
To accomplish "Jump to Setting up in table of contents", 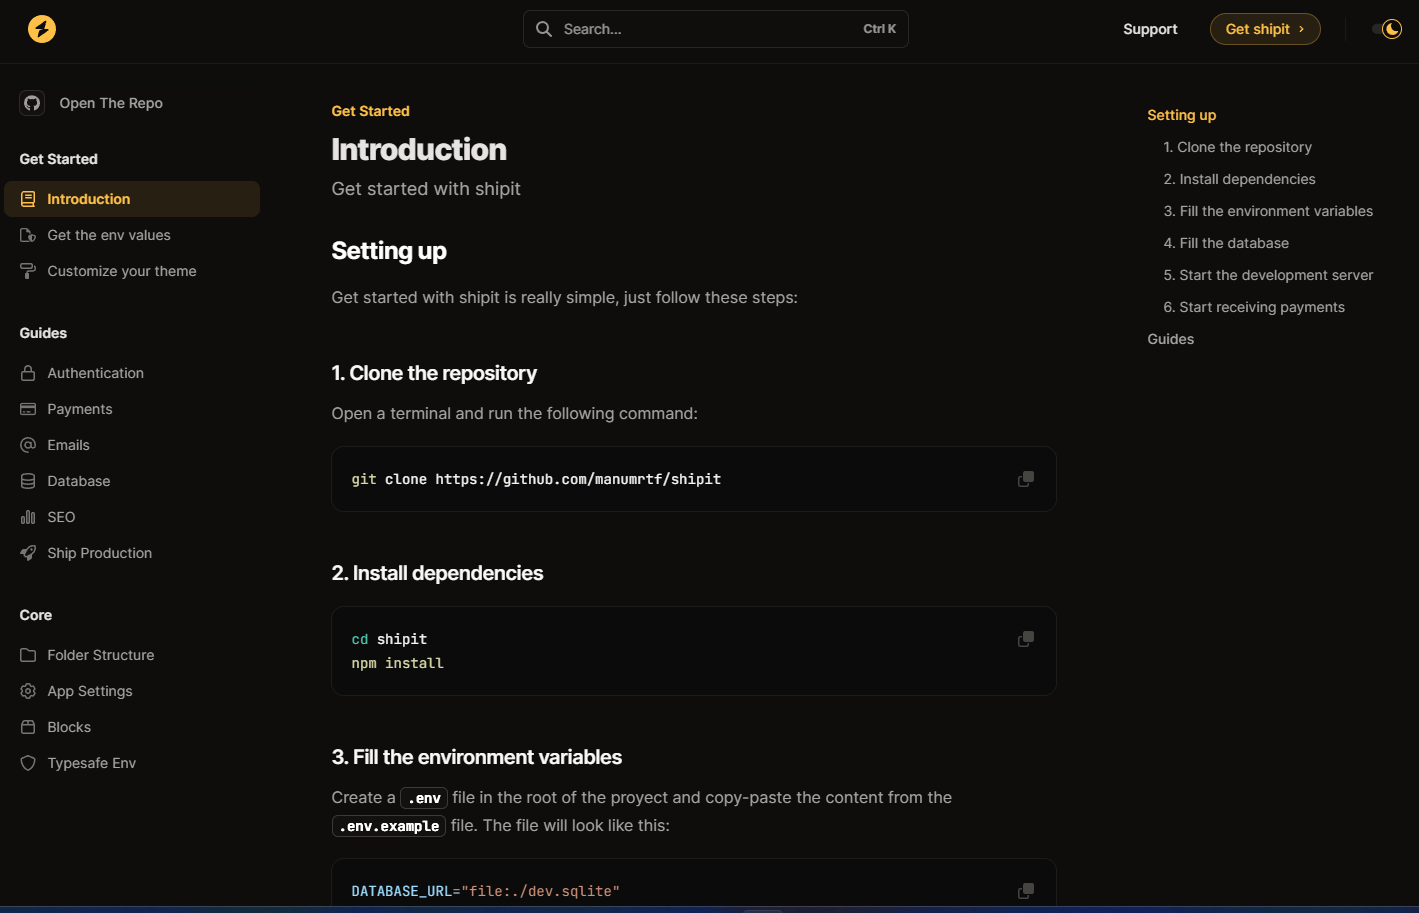I will coord(1182,115).
